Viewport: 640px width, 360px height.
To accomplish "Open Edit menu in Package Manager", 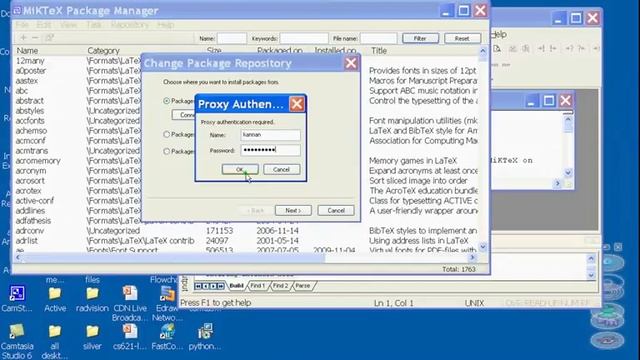I will pyautogui.click(x=44, y=25).
